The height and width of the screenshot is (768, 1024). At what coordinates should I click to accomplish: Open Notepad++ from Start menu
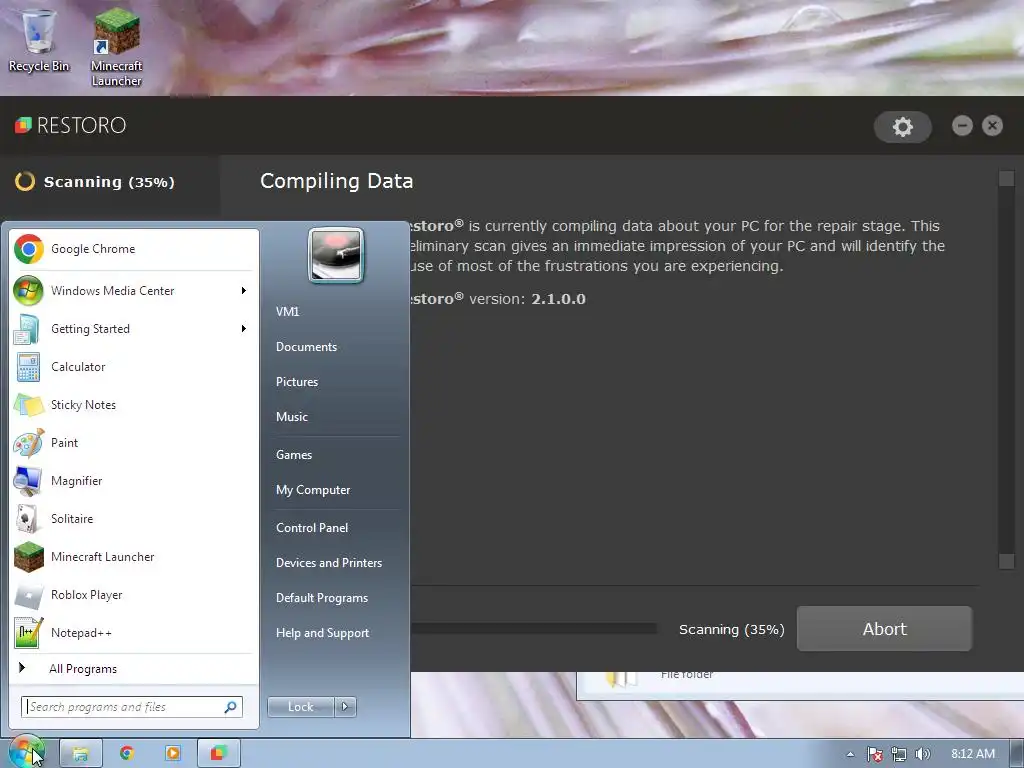tap(133, 632)
